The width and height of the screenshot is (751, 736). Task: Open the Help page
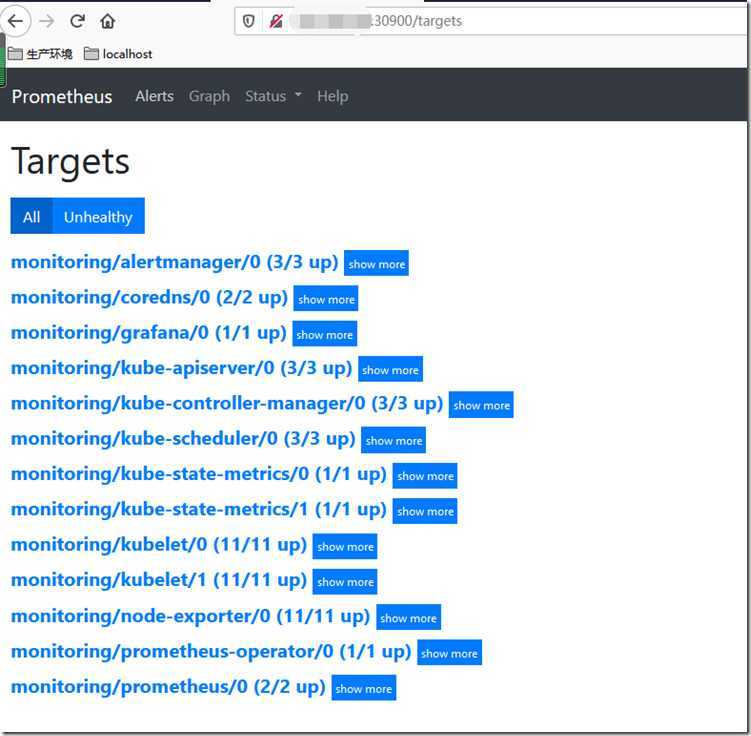pos(332,96)
